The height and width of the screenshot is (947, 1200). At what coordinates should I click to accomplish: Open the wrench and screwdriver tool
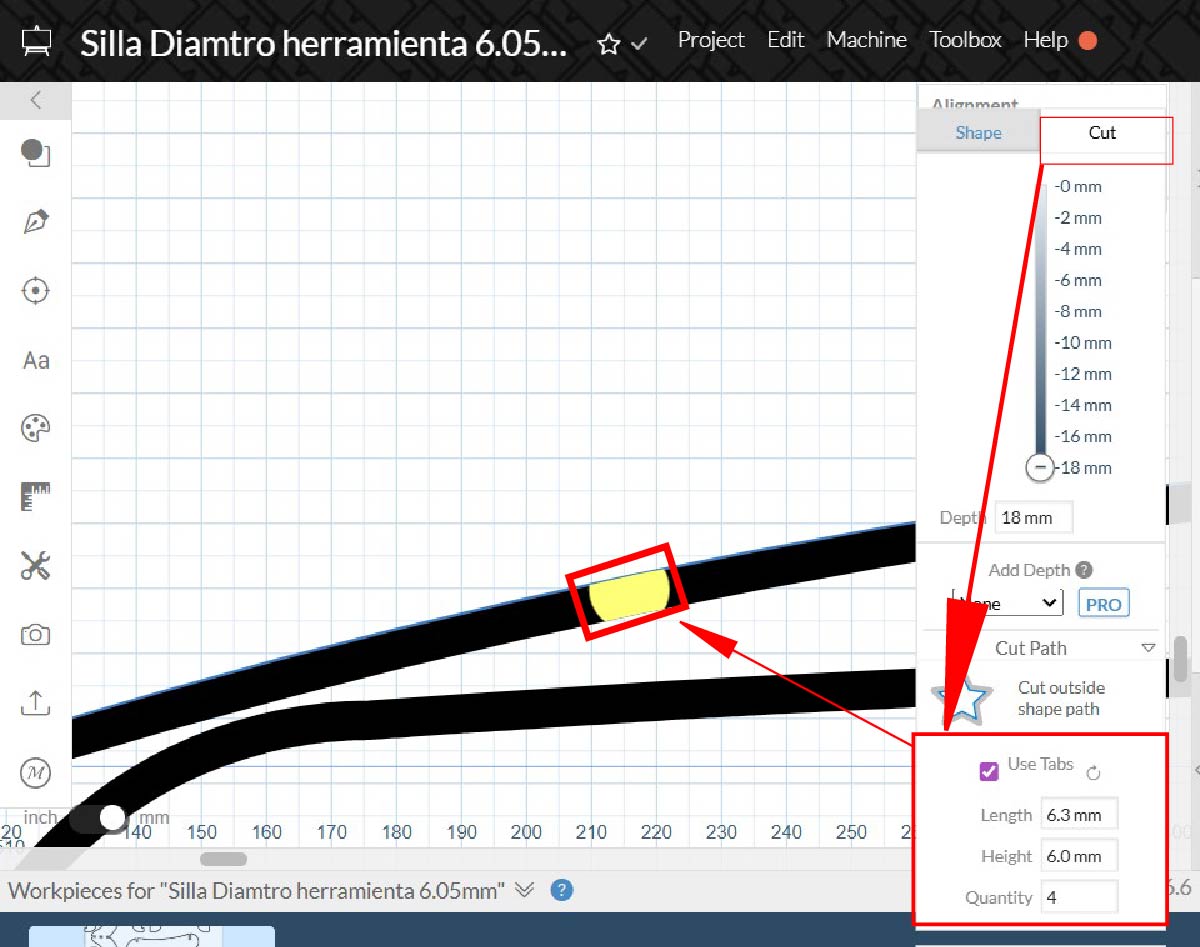[36, 566]
